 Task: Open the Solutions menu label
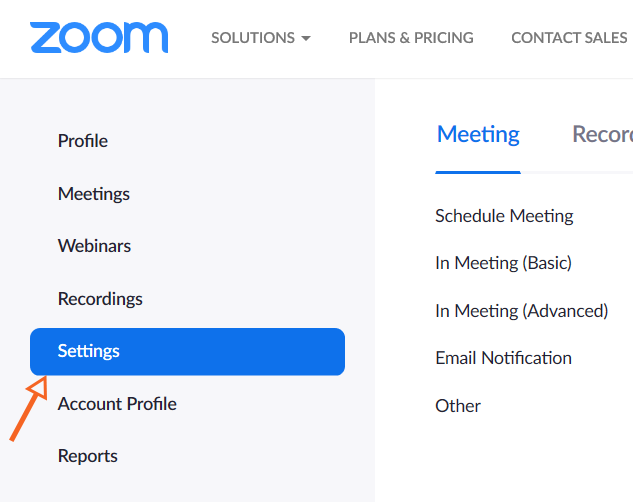(253, 38)
